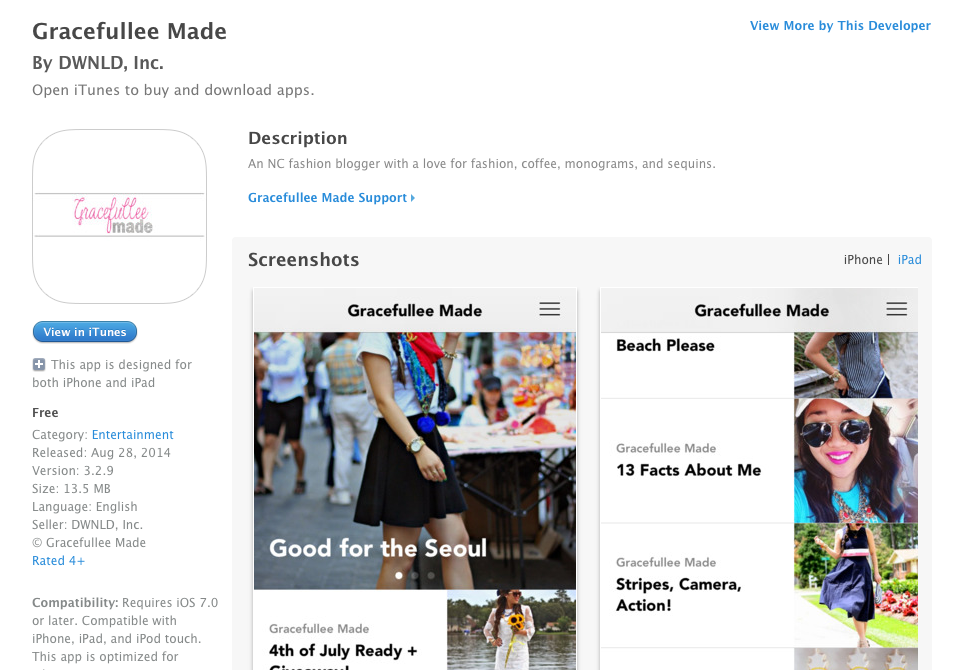The image size is (967, 670).
Task: Open hamburger menu in second screenshot
Action: tap(897, 309)
